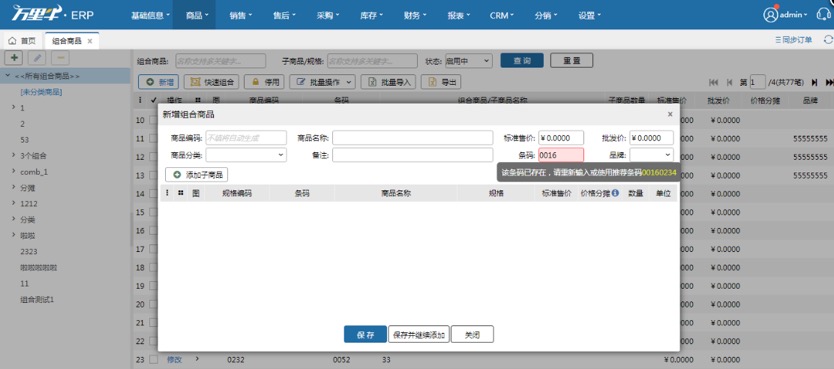Switch to the 首页 tab
Screen dimensions: 834x369
[22, 41]
